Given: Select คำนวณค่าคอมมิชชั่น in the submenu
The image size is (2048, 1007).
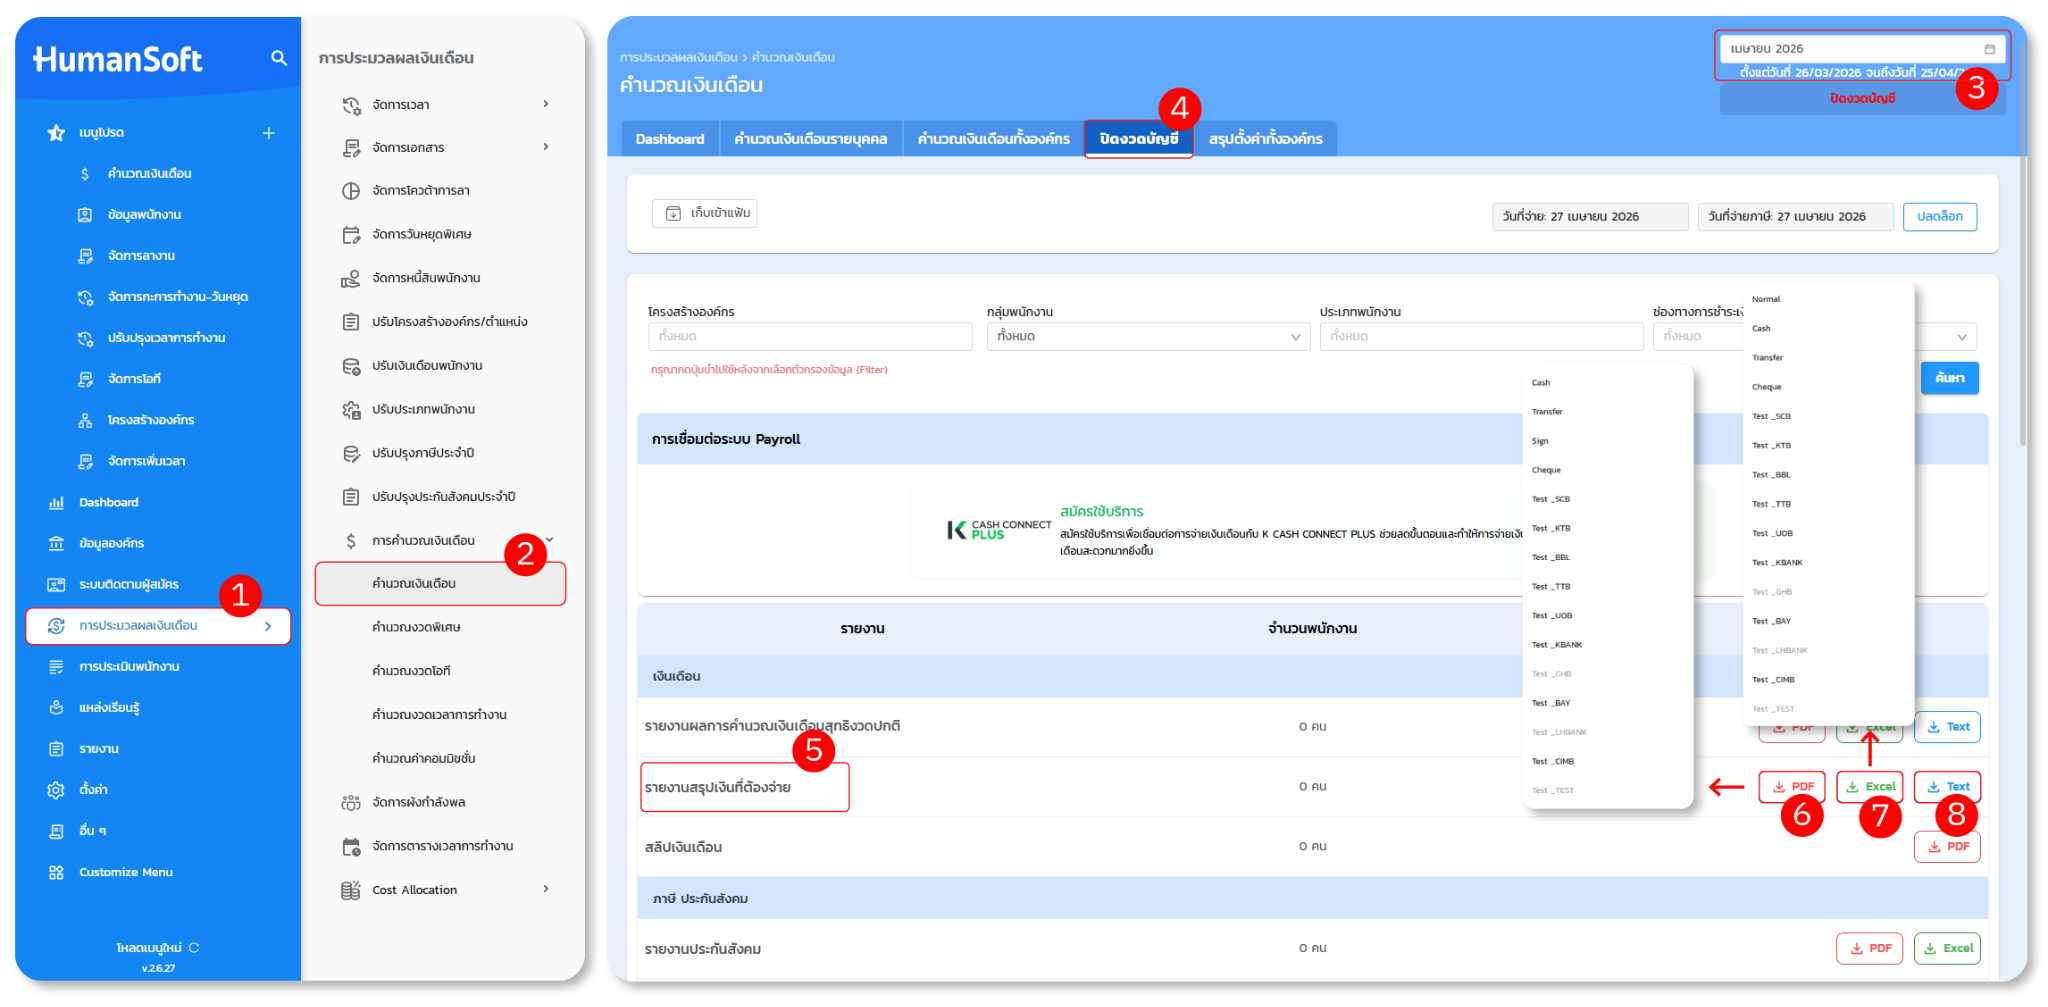Looking at the screenshot, I should (x=424, y=759).
